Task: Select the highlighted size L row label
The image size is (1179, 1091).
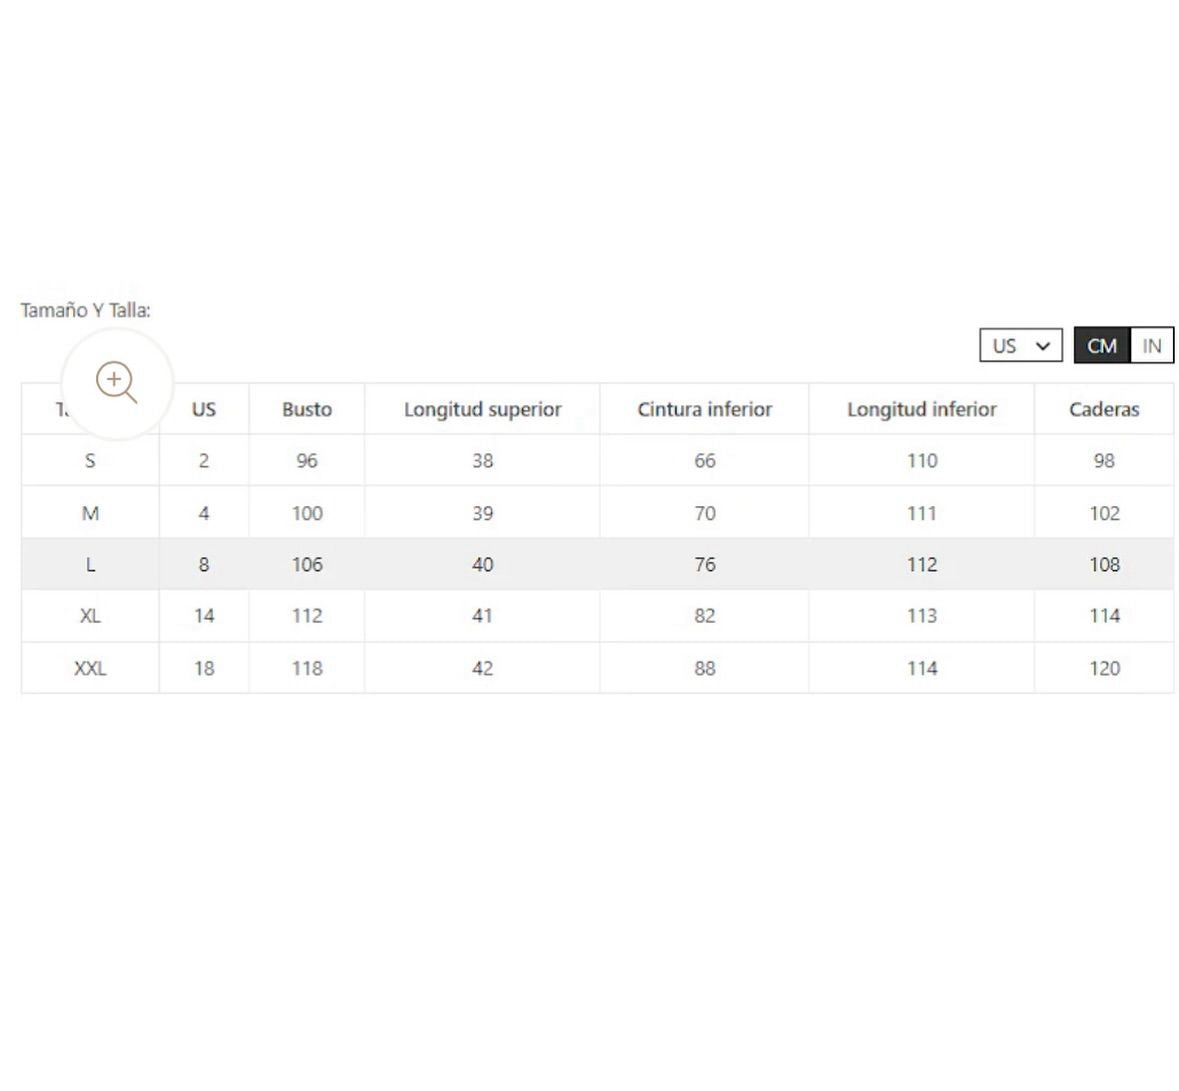Action: point(90,565)
